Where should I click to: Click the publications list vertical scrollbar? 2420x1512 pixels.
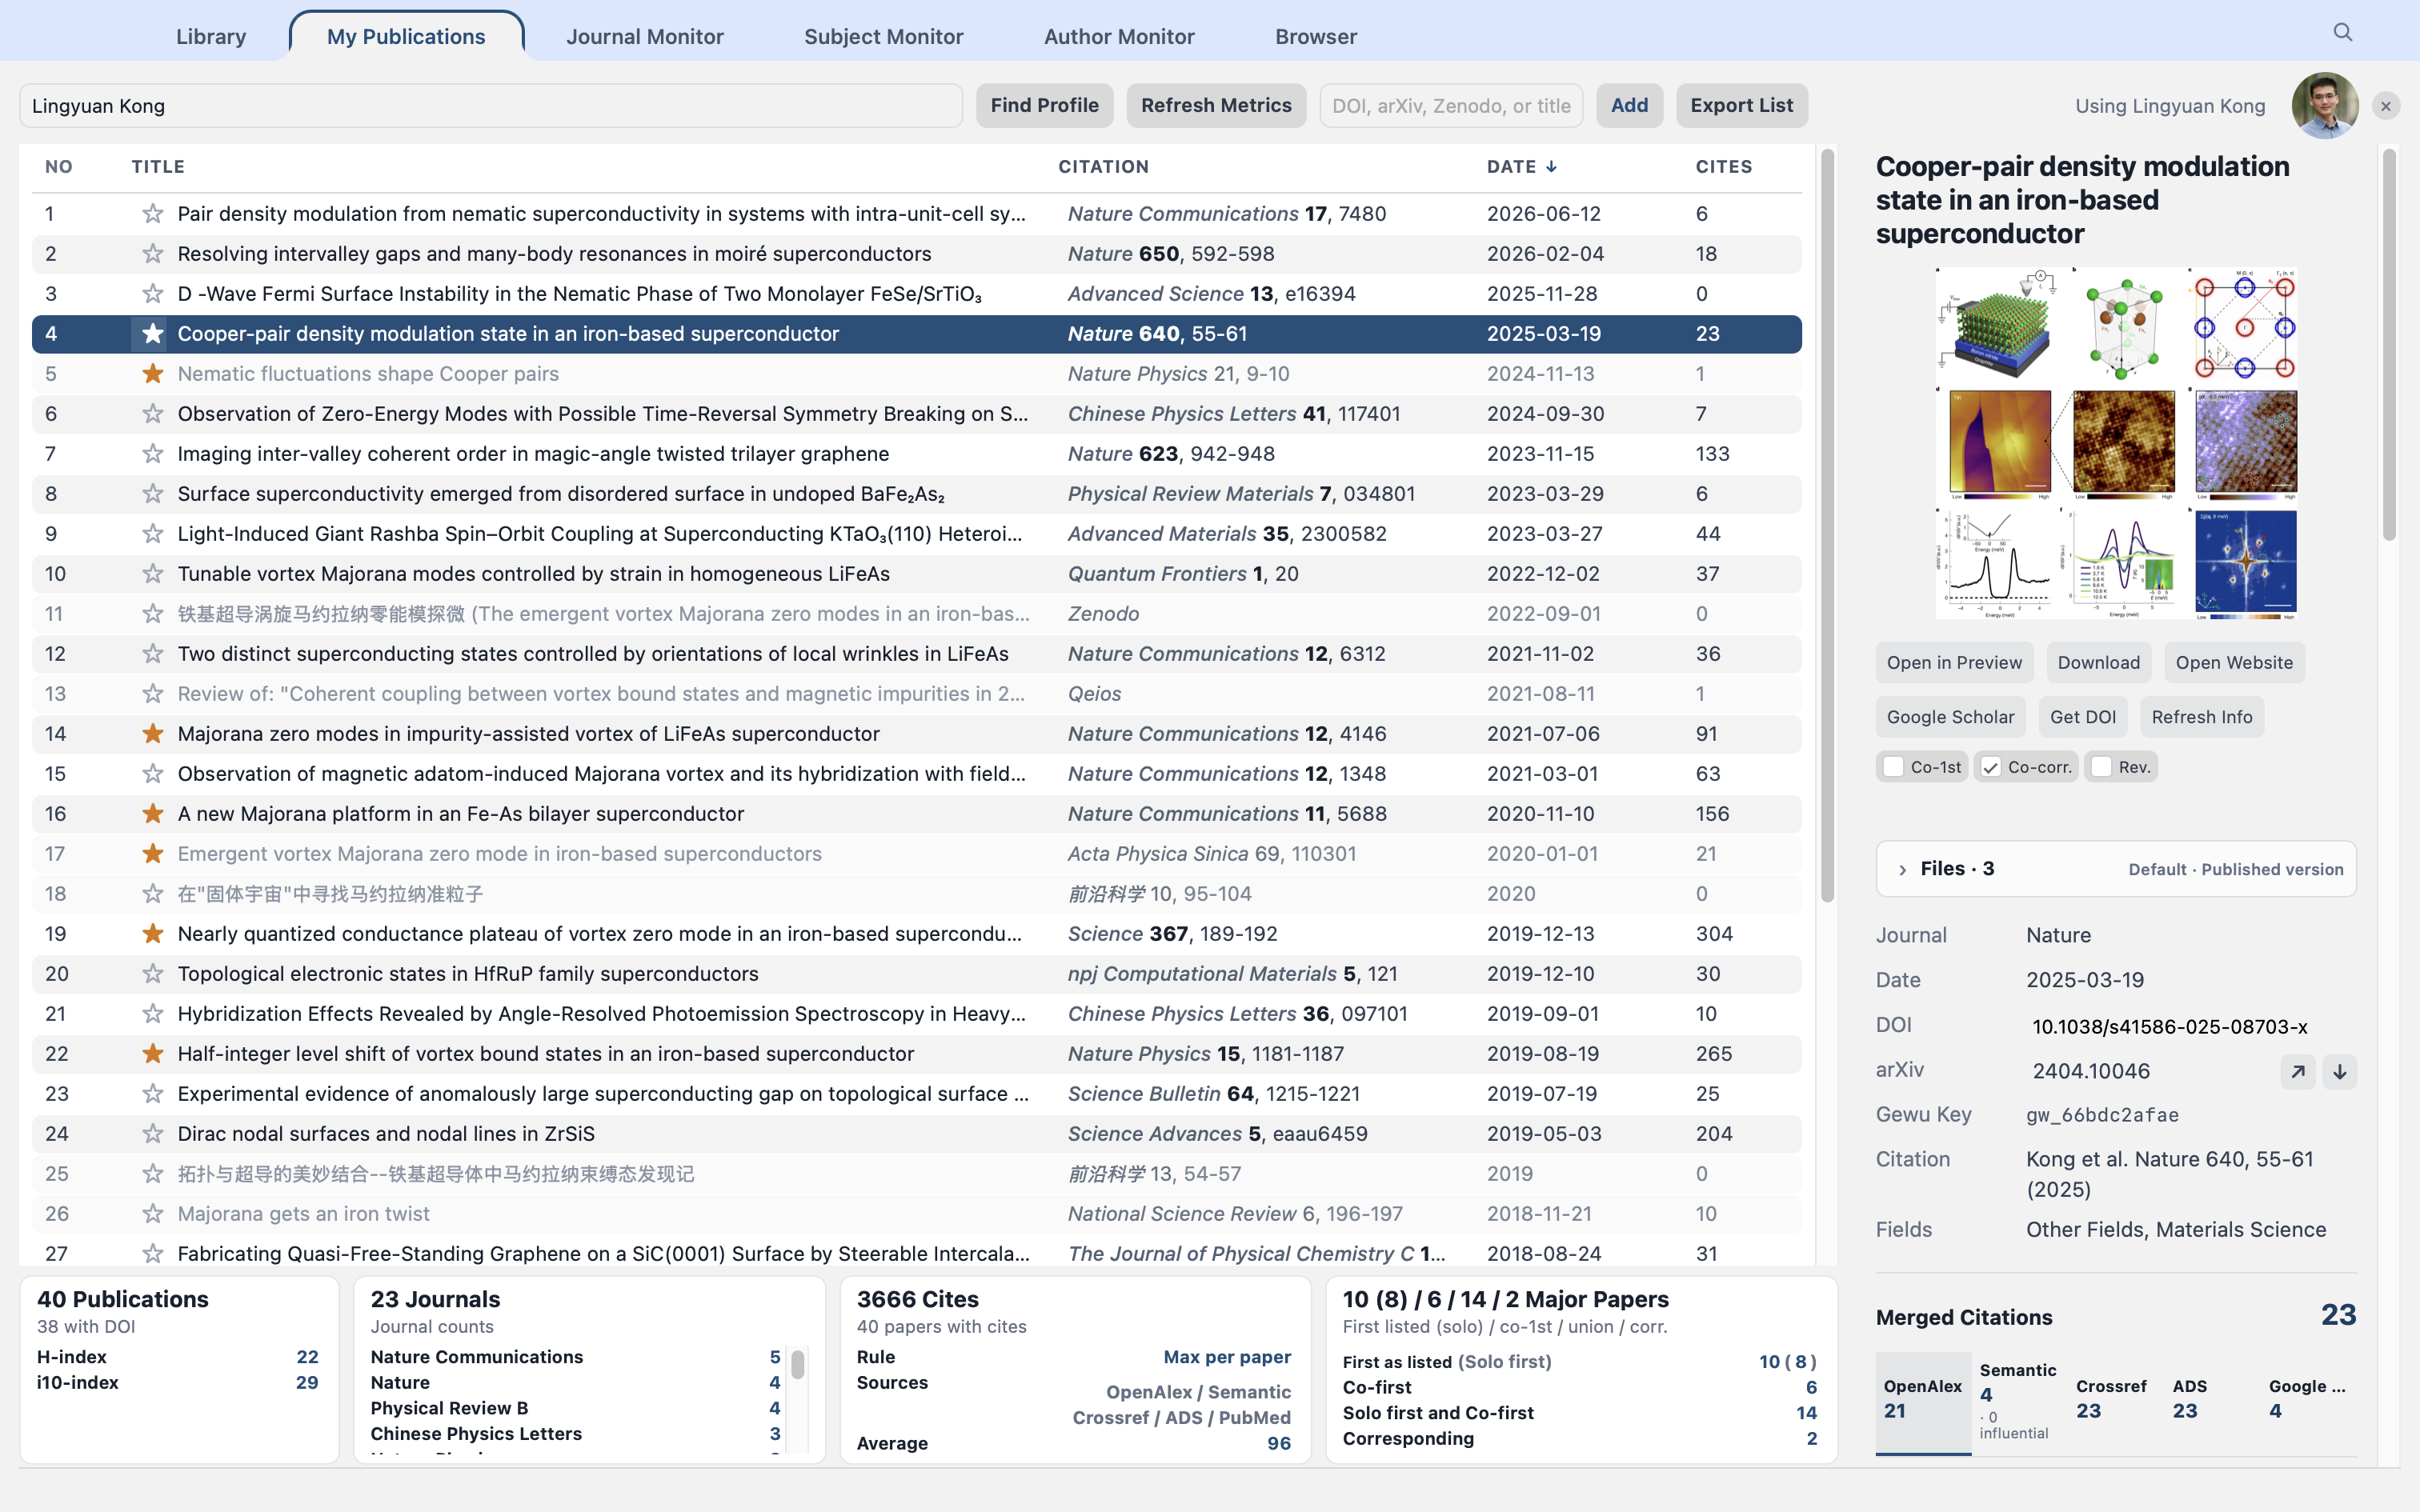tap(1828, 525)
